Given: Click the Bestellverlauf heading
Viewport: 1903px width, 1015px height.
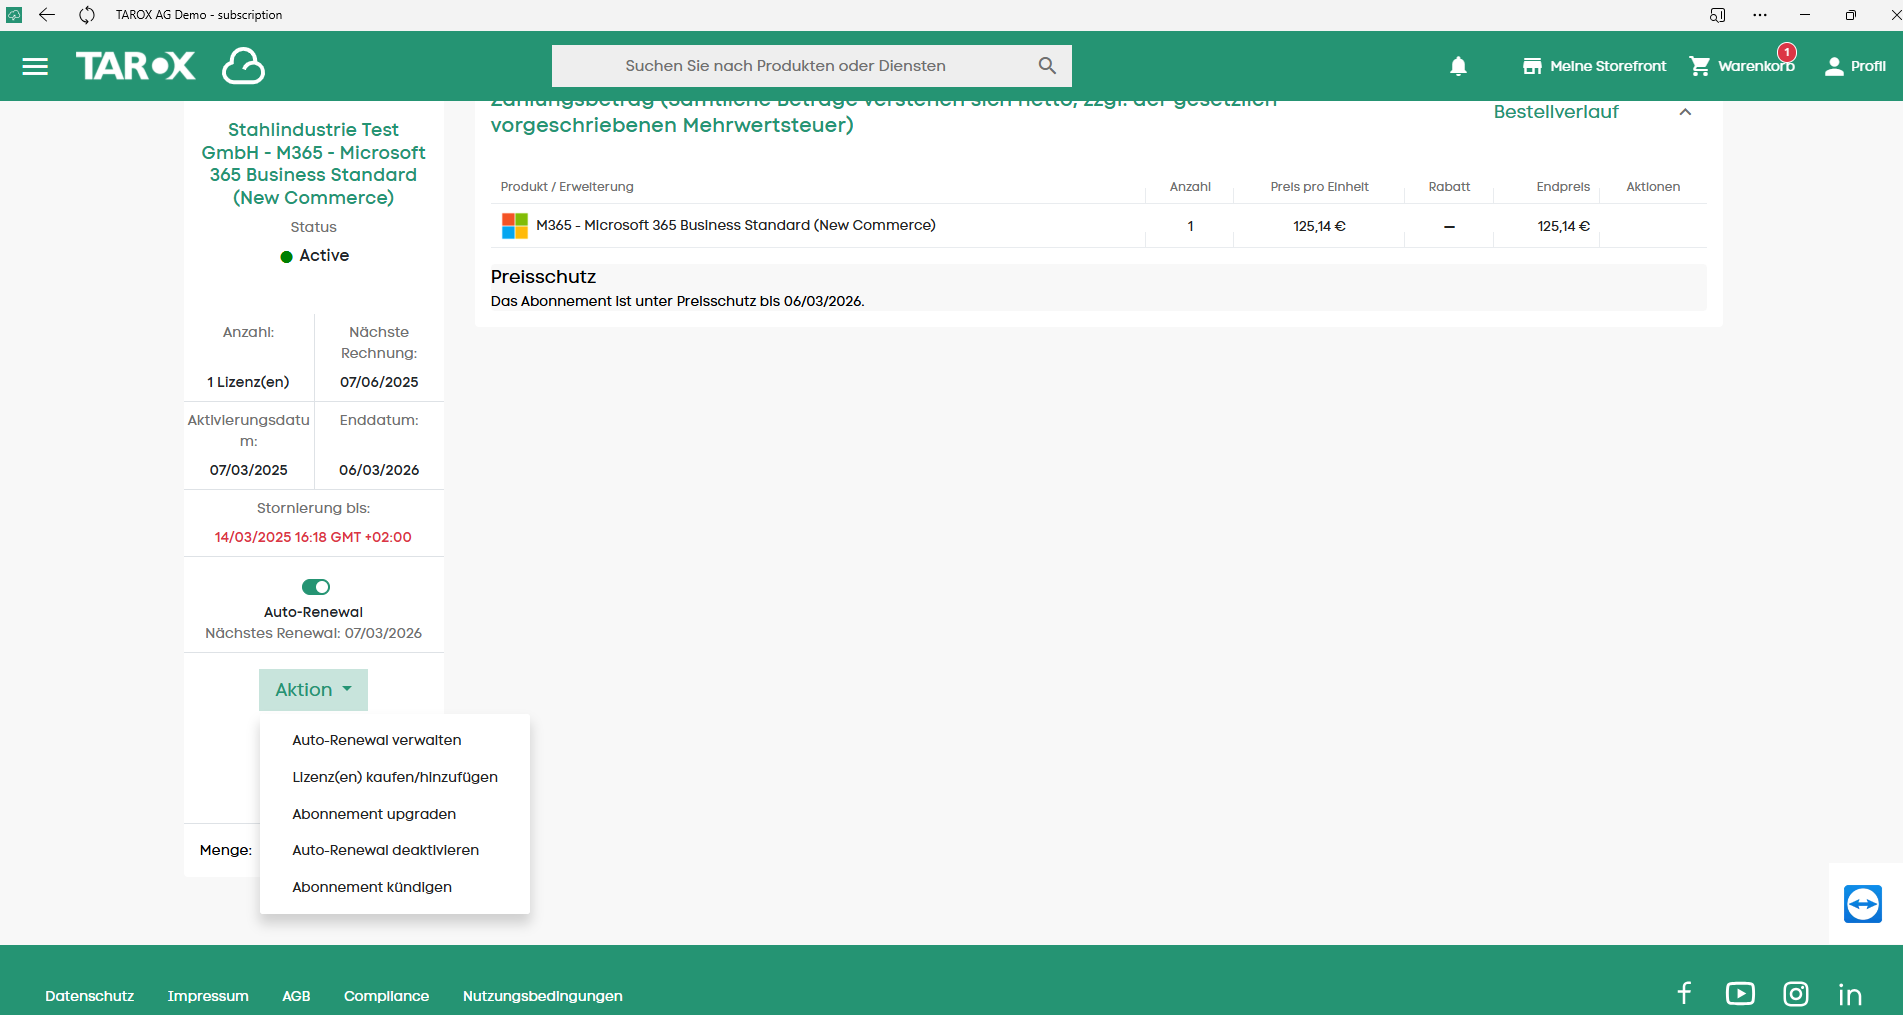Looking at the screenshot, I should (1556, 112).
